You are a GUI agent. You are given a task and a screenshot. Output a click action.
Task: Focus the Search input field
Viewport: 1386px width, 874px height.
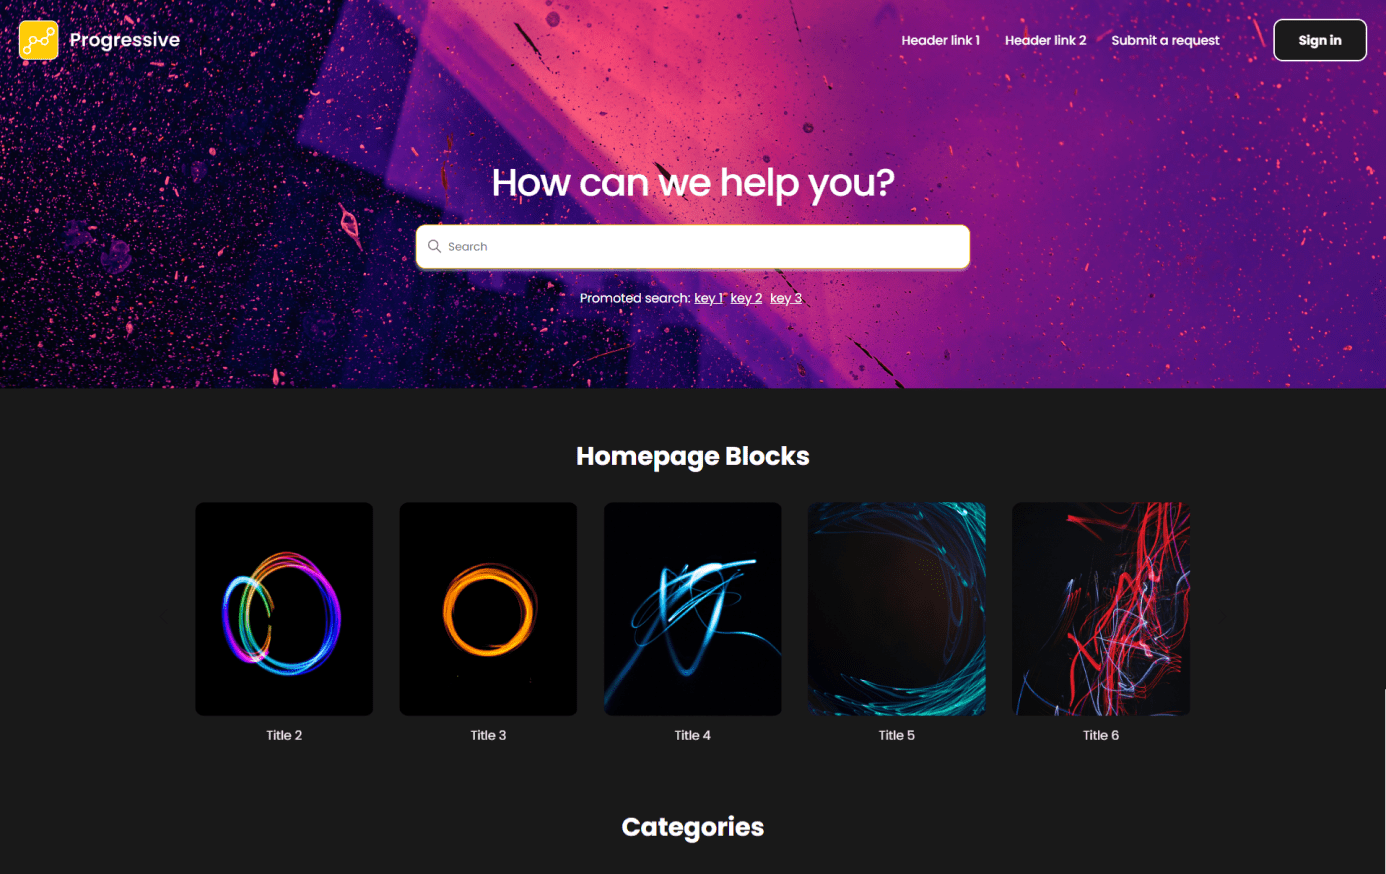(693, 247)
